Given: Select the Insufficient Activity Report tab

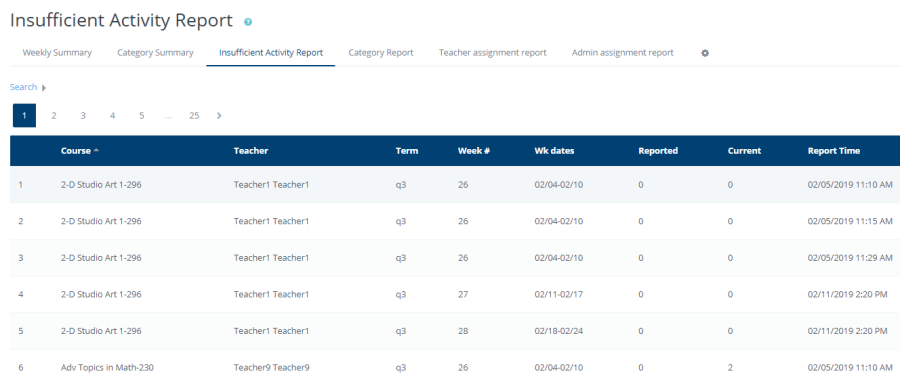Looking at the screenshot, I should (x=271, y=52).
